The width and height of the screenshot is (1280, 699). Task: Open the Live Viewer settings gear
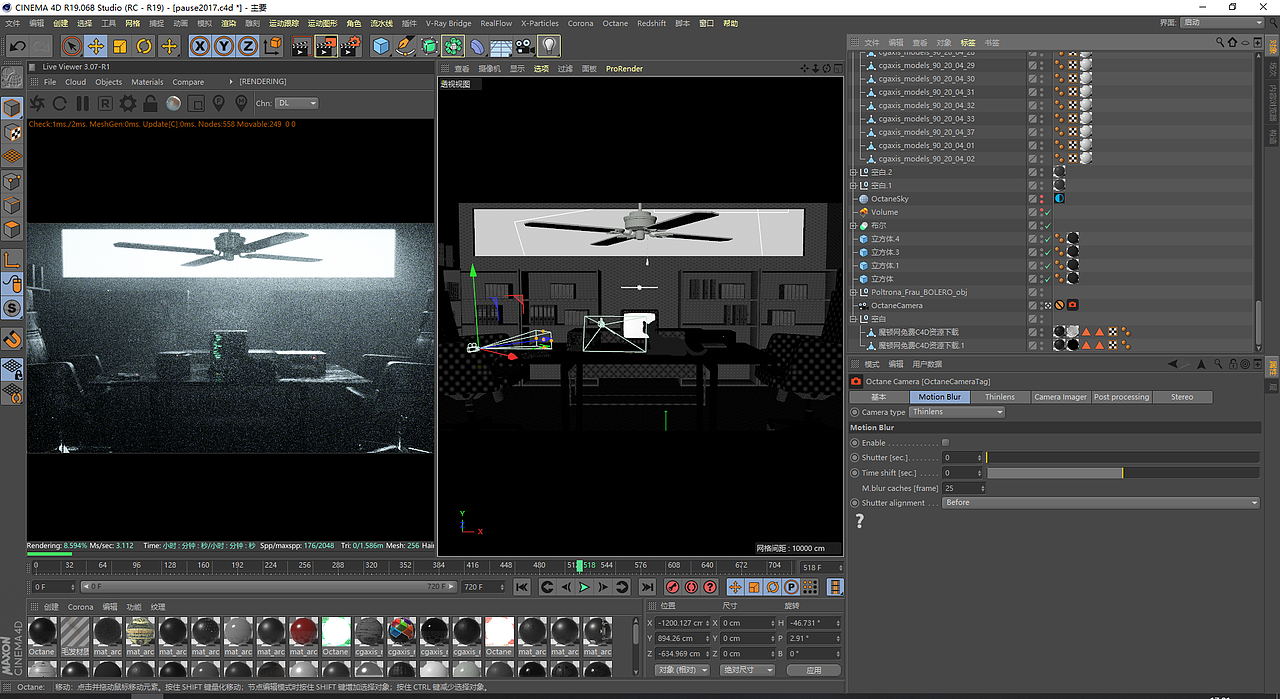128,103
